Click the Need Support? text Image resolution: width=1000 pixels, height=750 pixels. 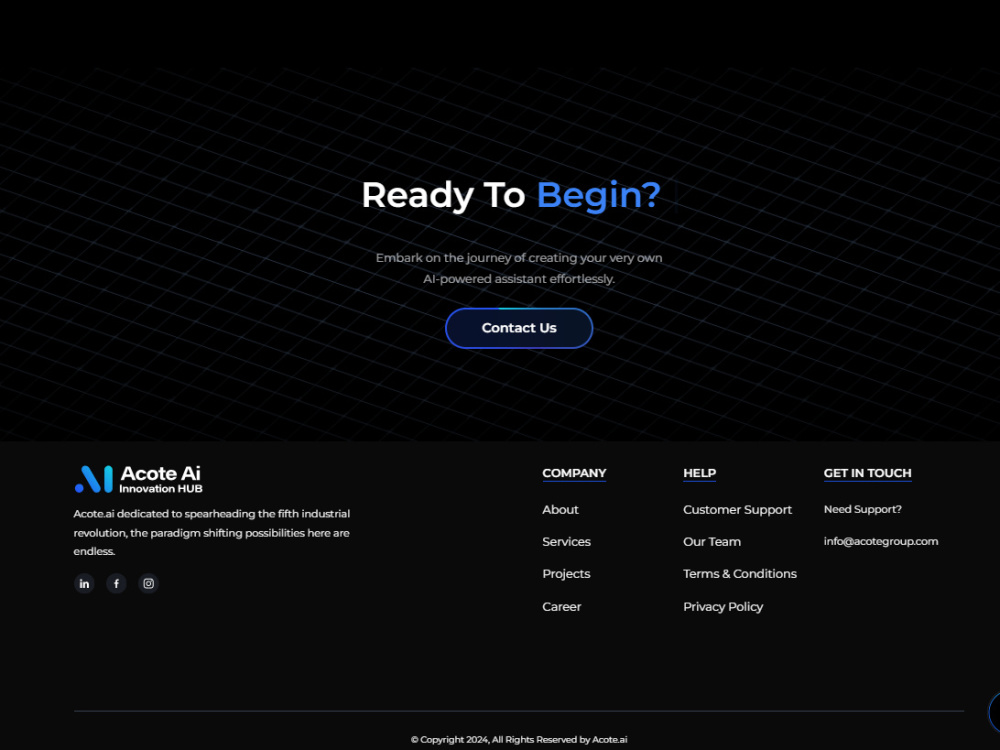[x=863, y=509]
